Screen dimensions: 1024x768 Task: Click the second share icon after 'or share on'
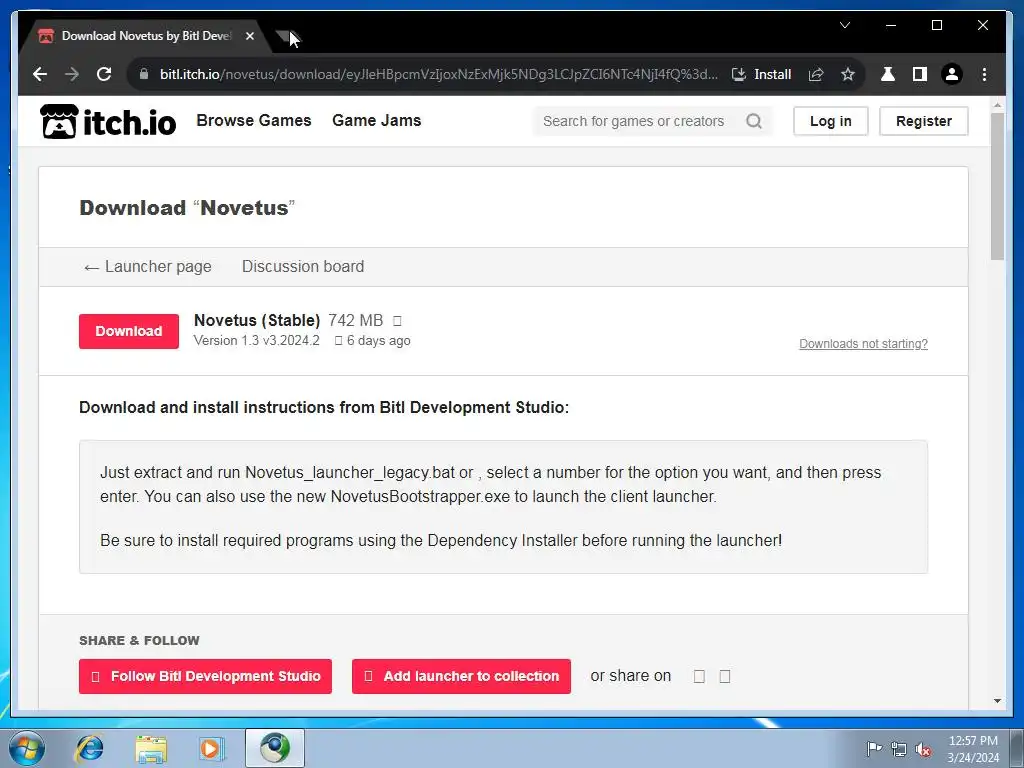[x=725, y=676]
